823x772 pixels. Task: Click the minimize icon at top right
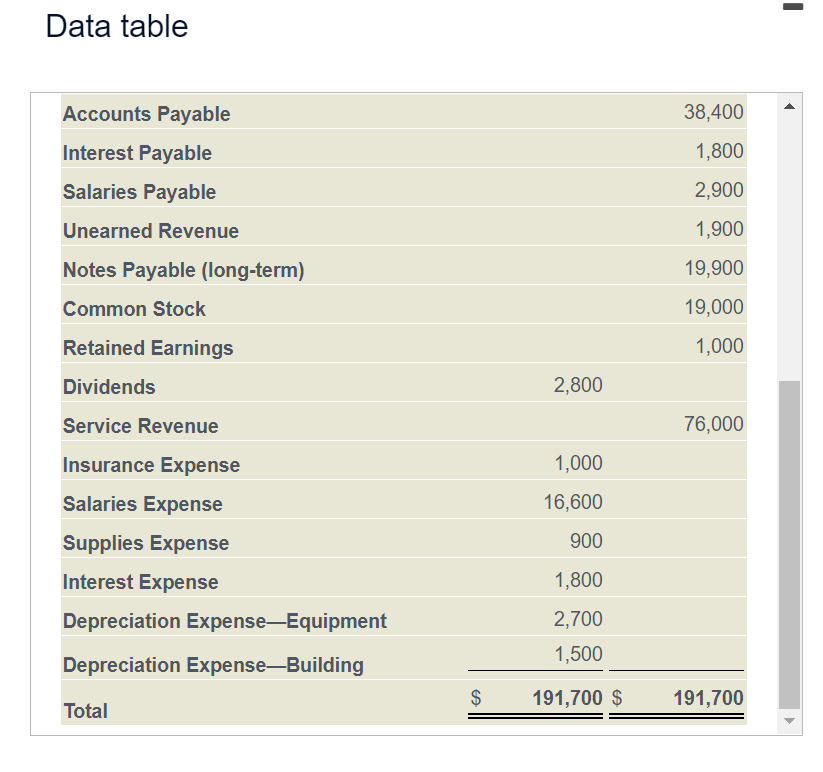click(794, 8)
